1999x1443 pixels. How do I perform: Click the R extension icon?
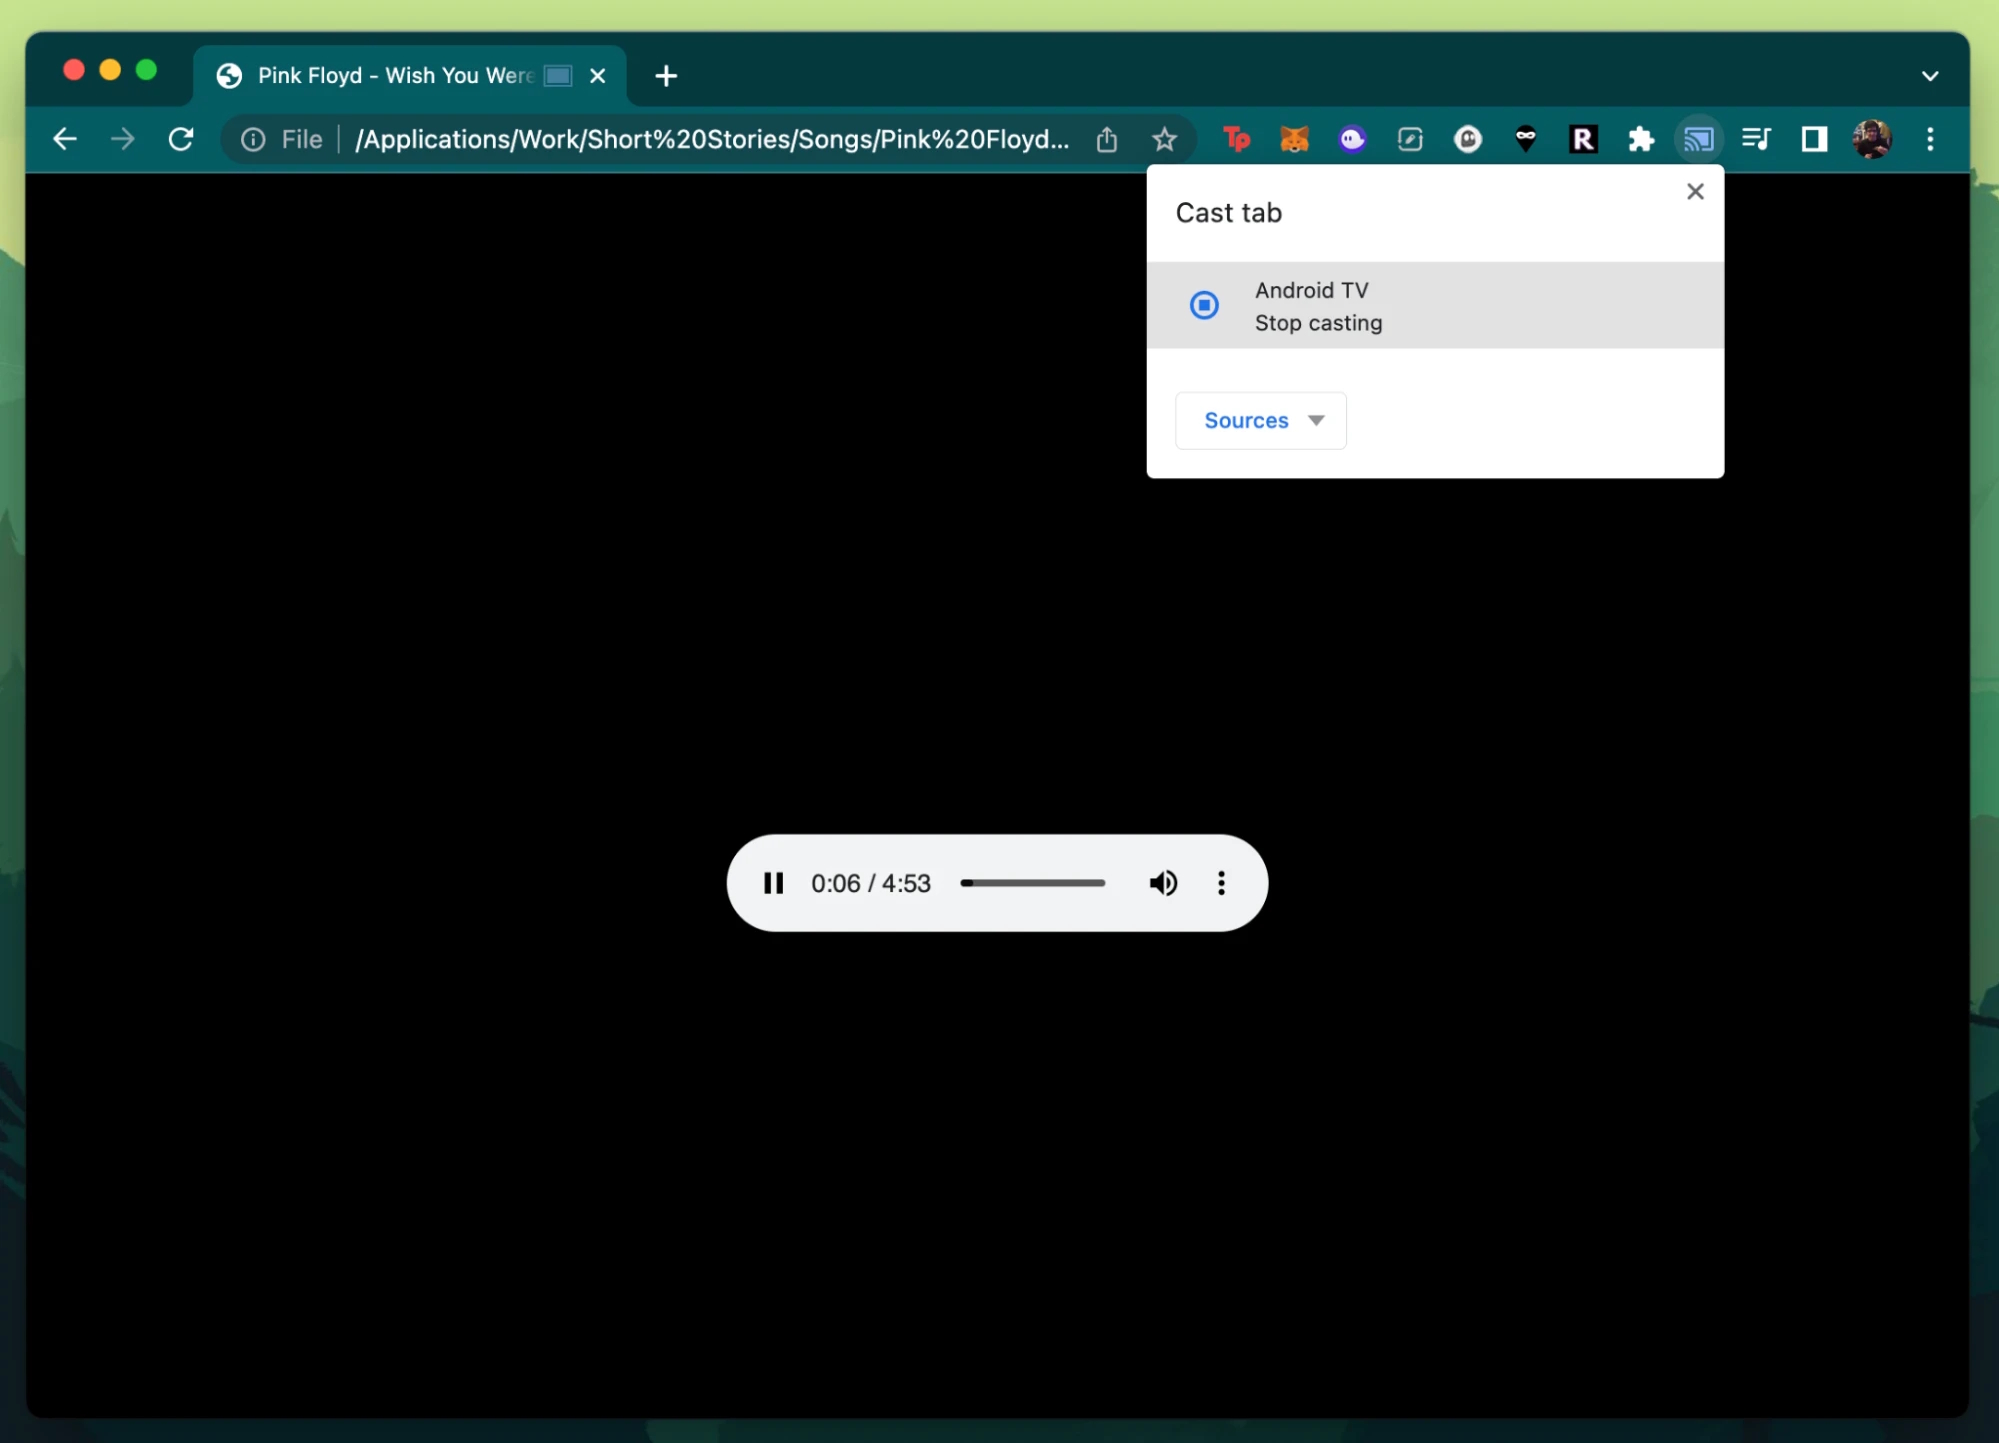(x=1583, y=139)
